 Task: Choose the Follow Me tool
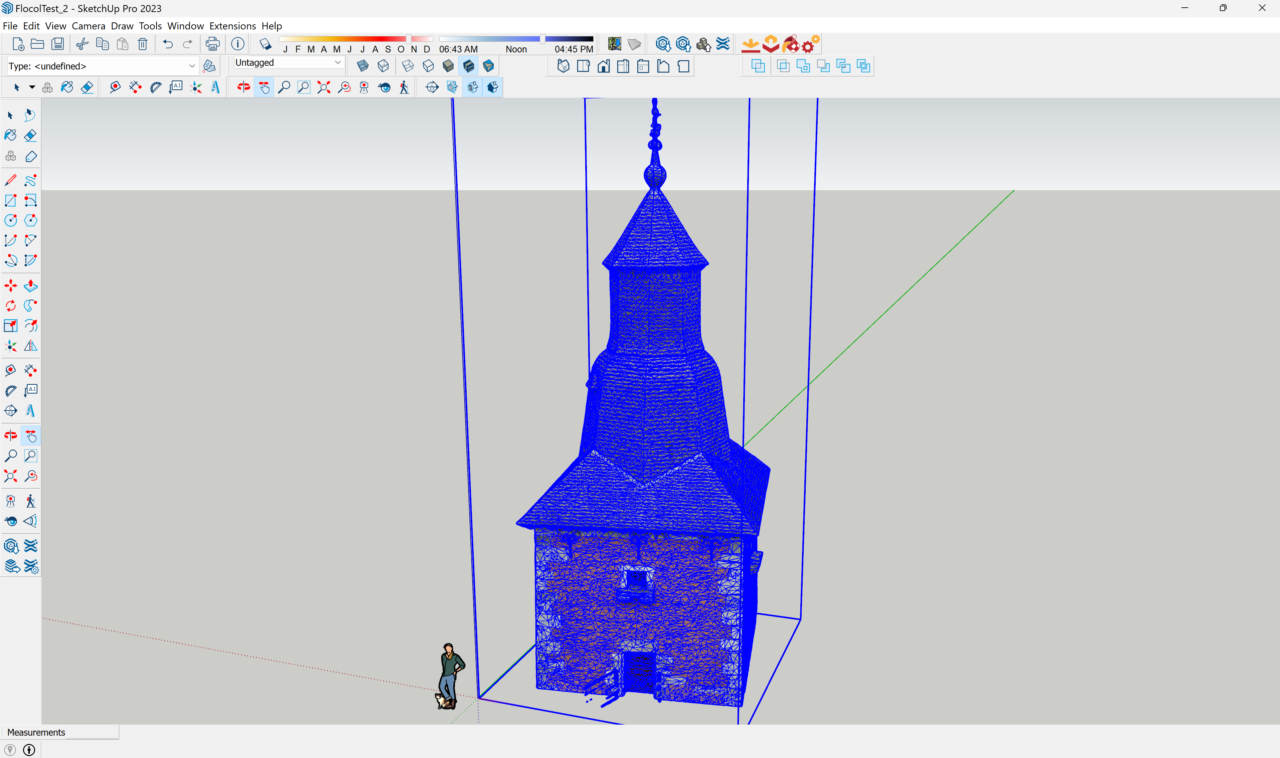click(x=31, y=306)
